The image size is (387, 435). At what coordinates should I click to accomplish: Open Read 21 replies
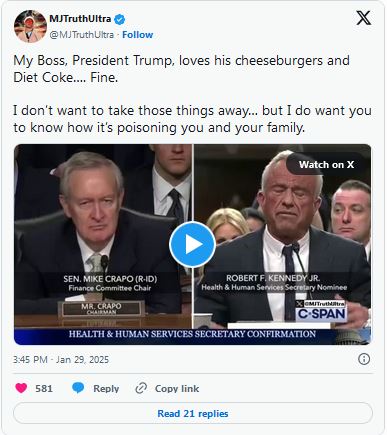click(193, 413)
